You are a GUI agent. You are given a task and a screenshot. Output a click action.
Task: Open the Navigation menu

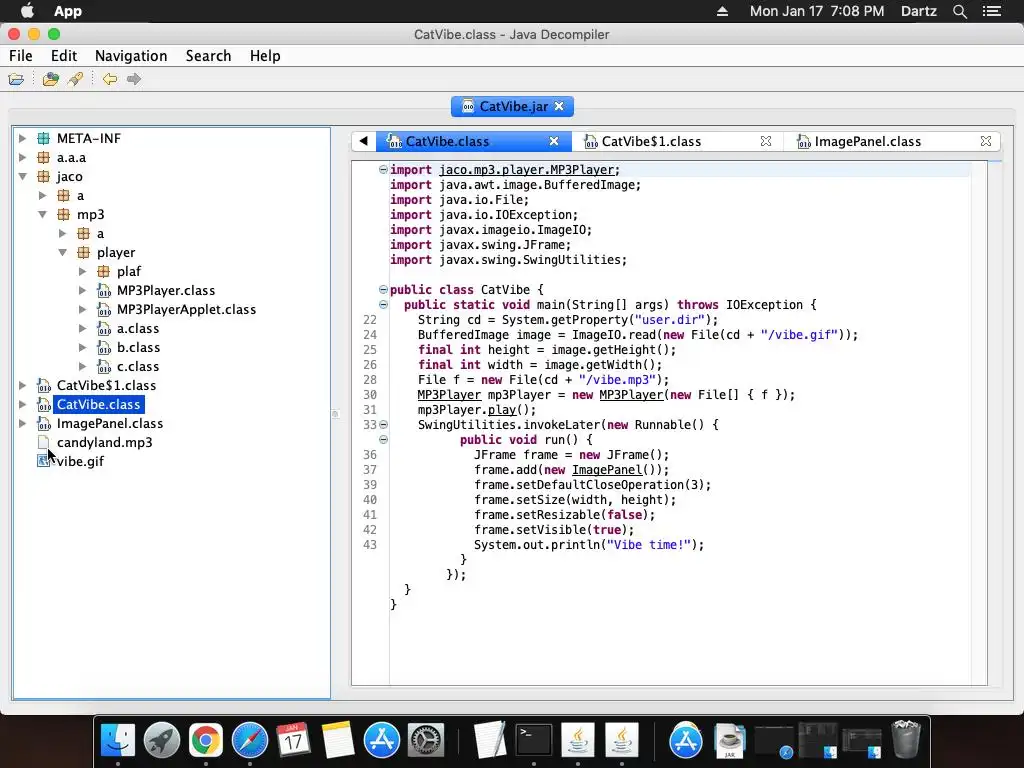point(131,56)
